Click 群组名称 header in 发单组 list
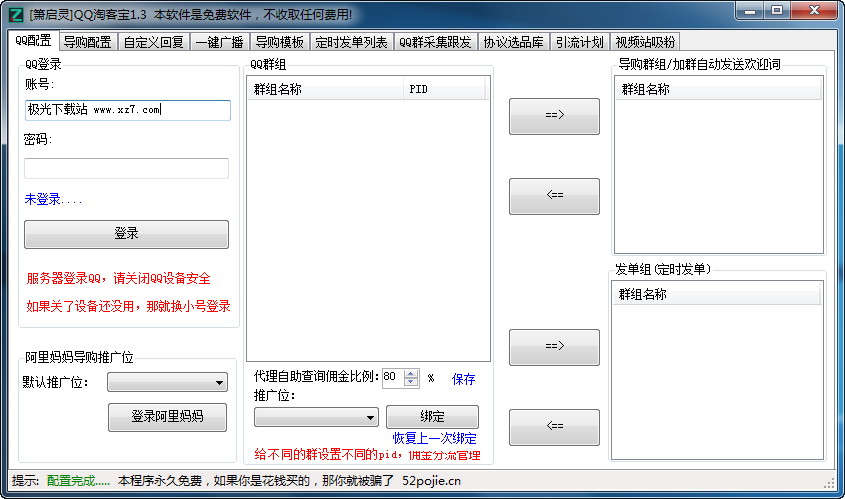The image size is (845, 499). tap(716, 294)
